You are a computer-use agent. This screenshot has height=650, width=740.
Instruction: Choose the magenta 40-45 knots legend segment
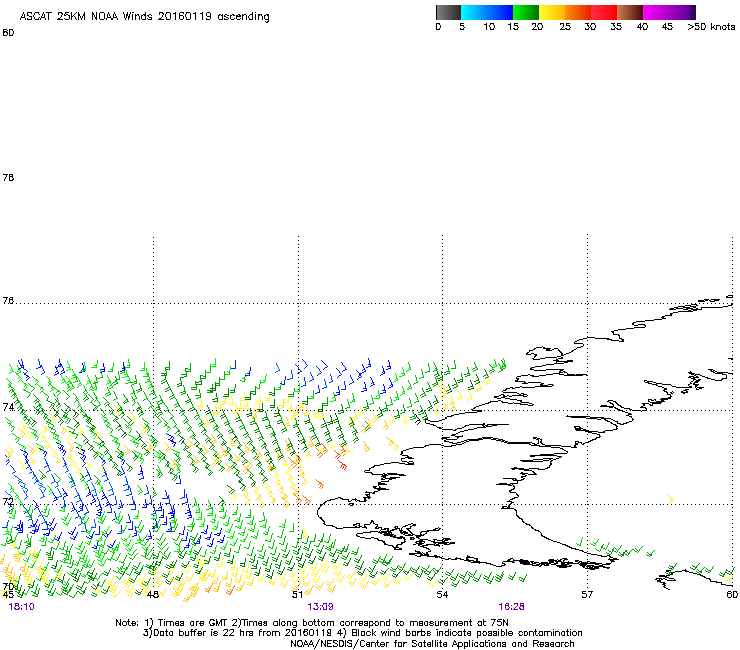656,12
